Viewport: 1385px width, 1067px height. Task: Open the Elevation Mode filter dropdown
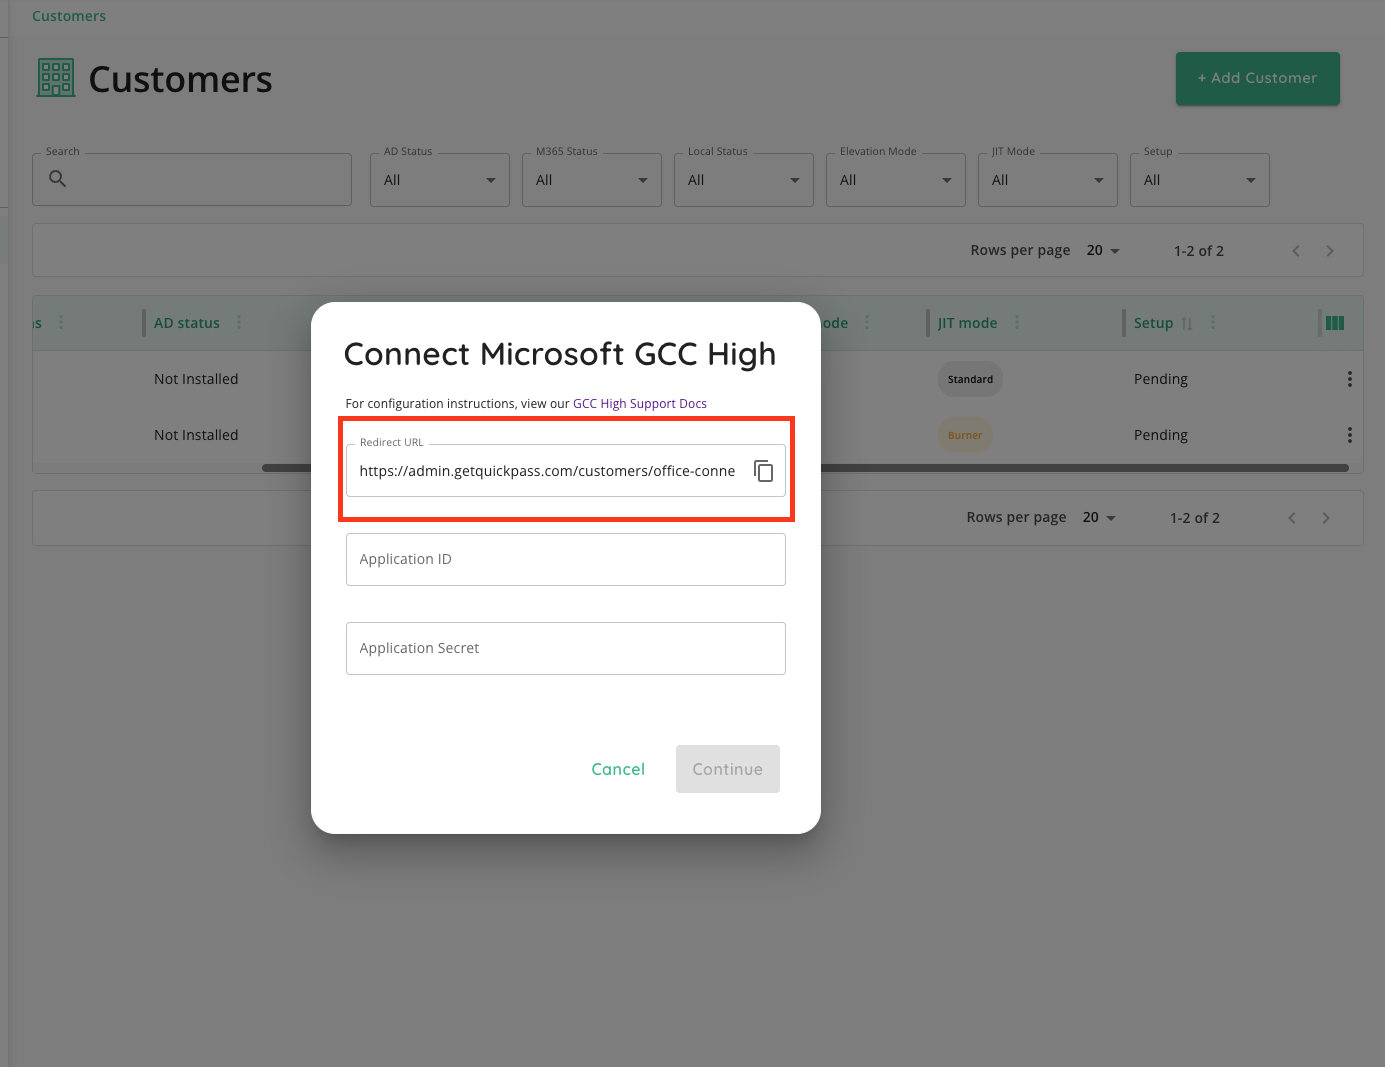coord(896,180)
